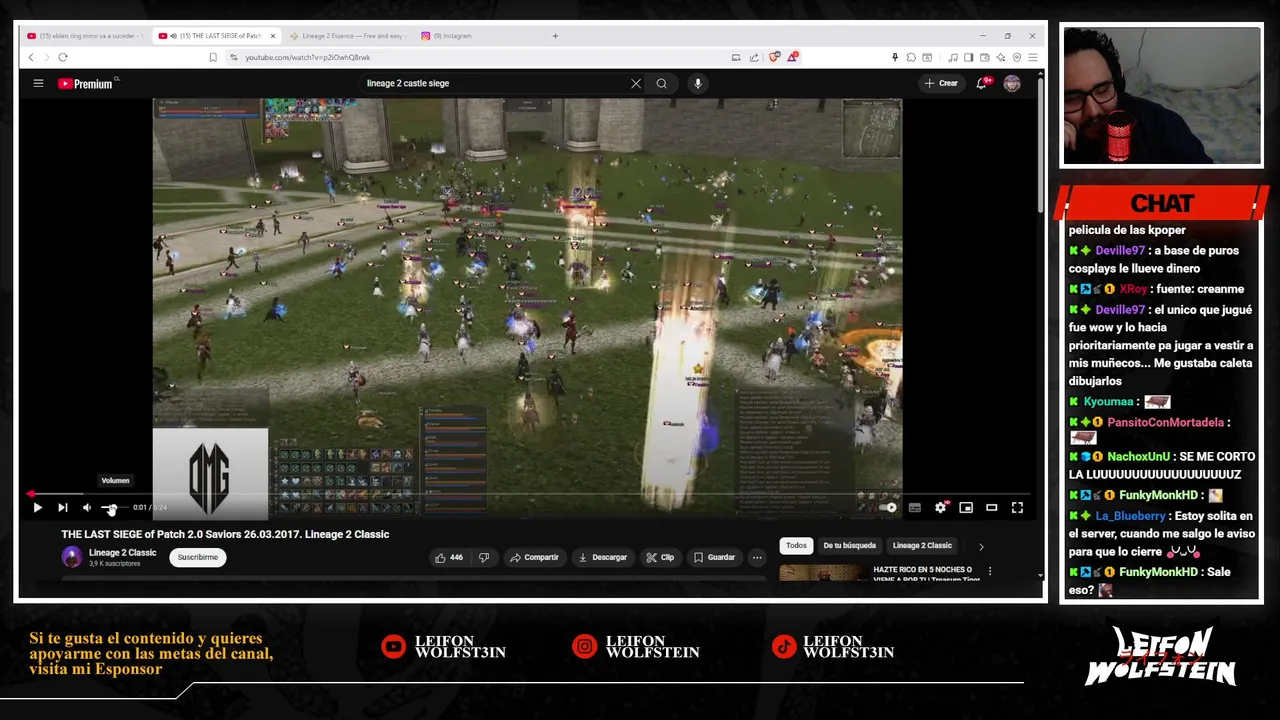Open the account avatar menu
Viewport: 1280px width, 720px height.
pos(1012,83)
